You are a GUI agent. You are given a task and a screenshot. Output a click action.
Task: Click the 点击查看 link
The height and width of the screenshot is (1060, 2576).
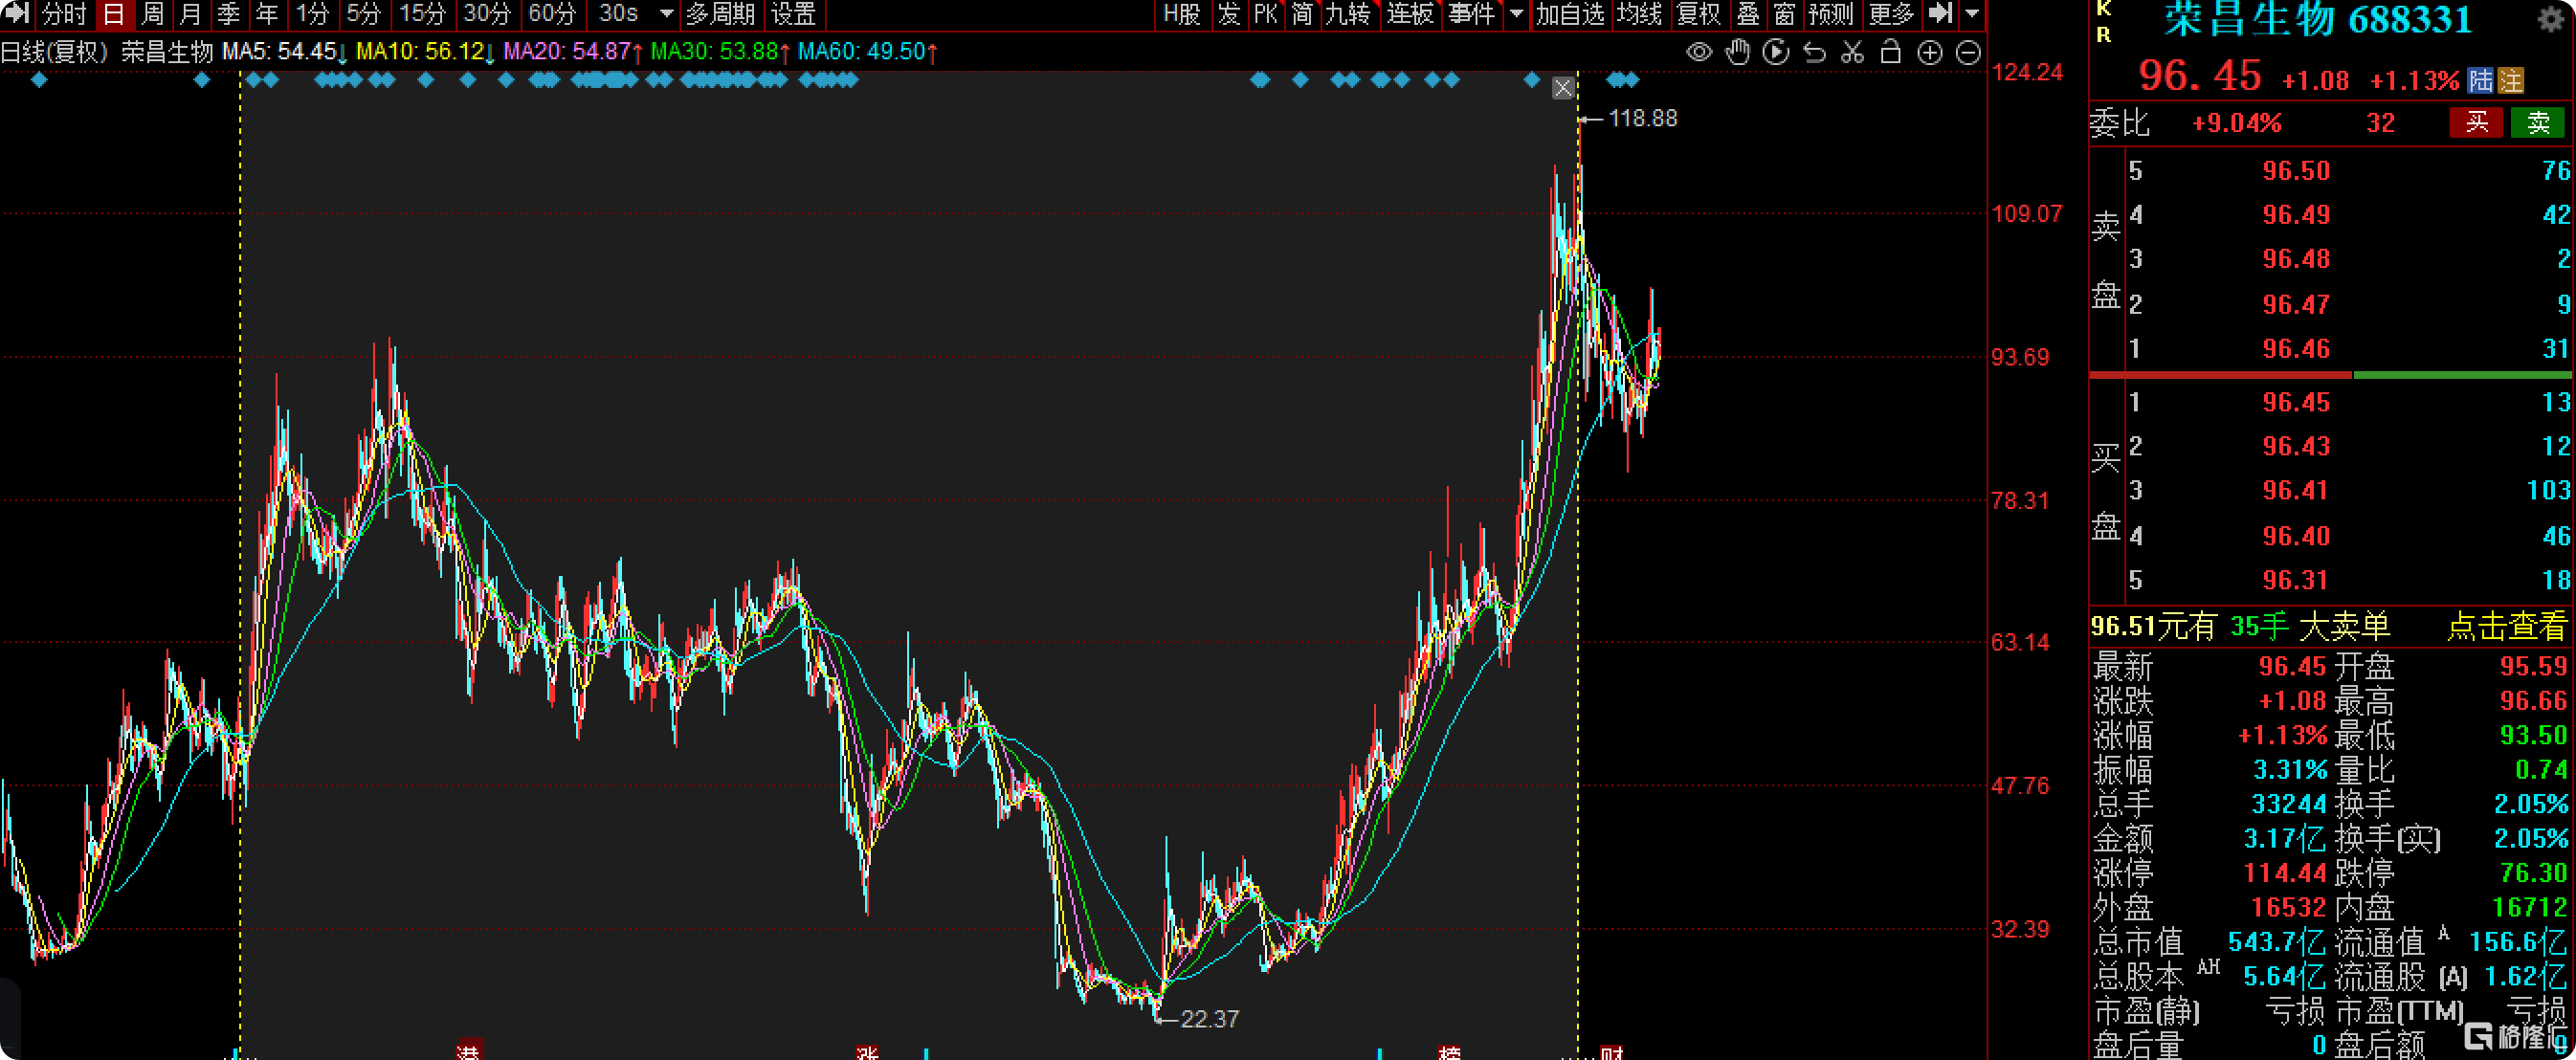point(2506,627)
